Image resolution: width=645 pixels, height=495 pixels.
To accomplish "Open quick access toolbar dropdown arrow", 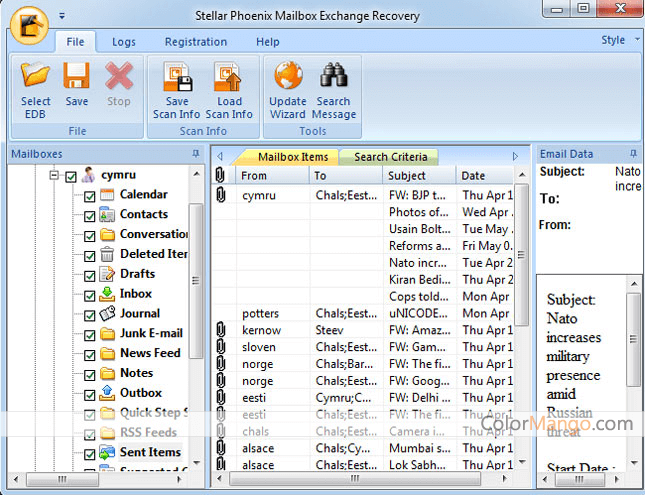I will tap(62, 16).
